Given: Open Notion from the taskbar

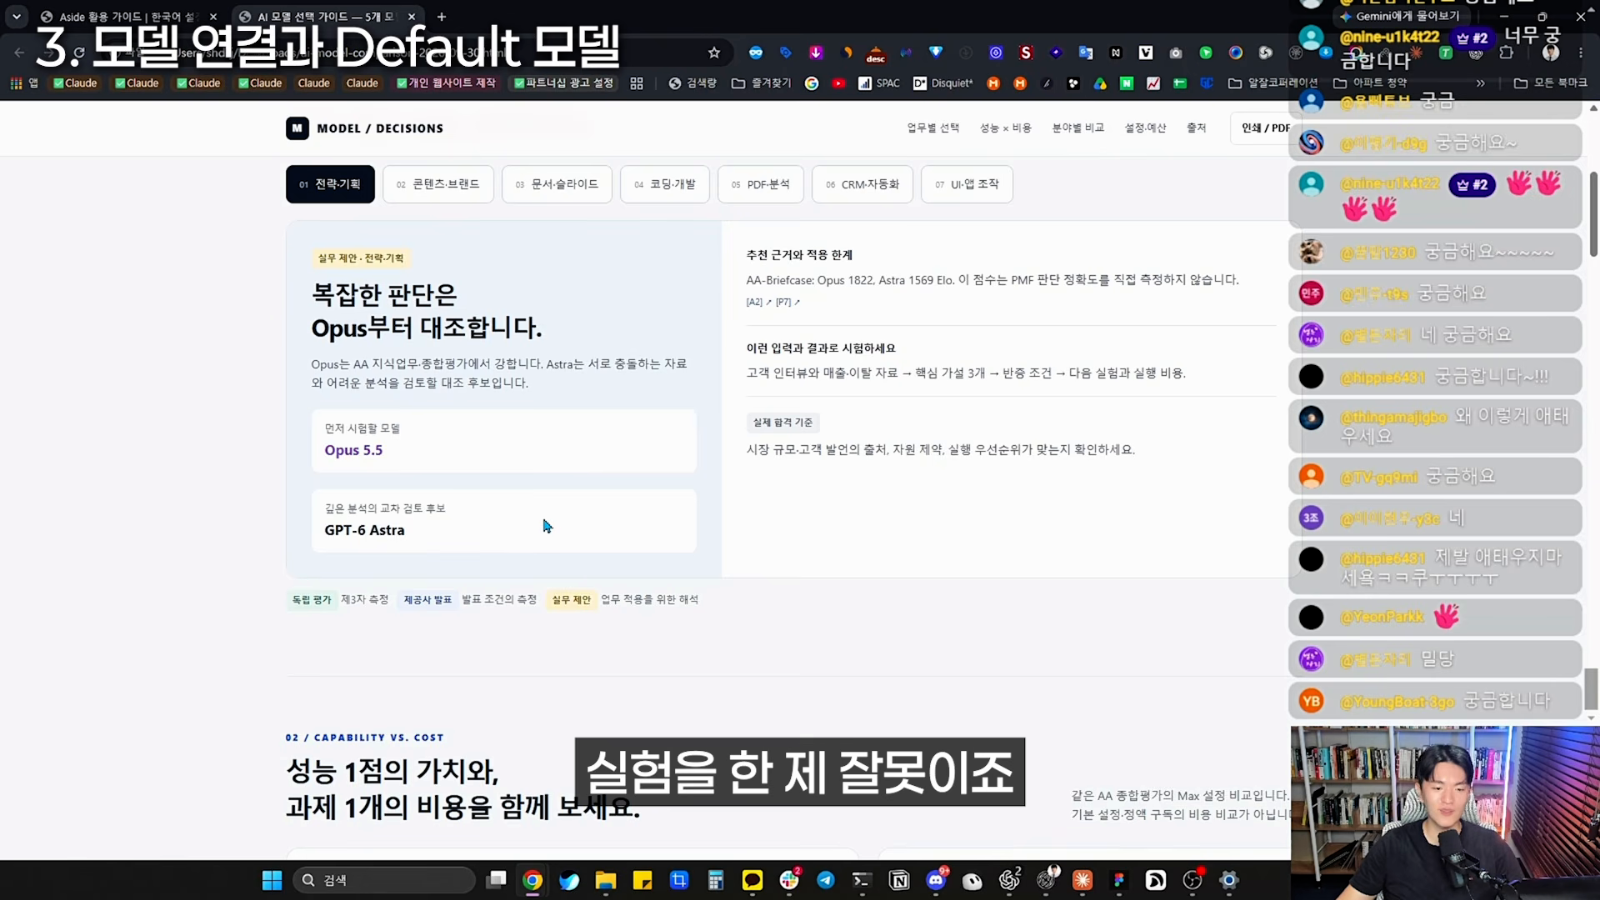Looking at the screenshot, I should click(x=899, y=880).
